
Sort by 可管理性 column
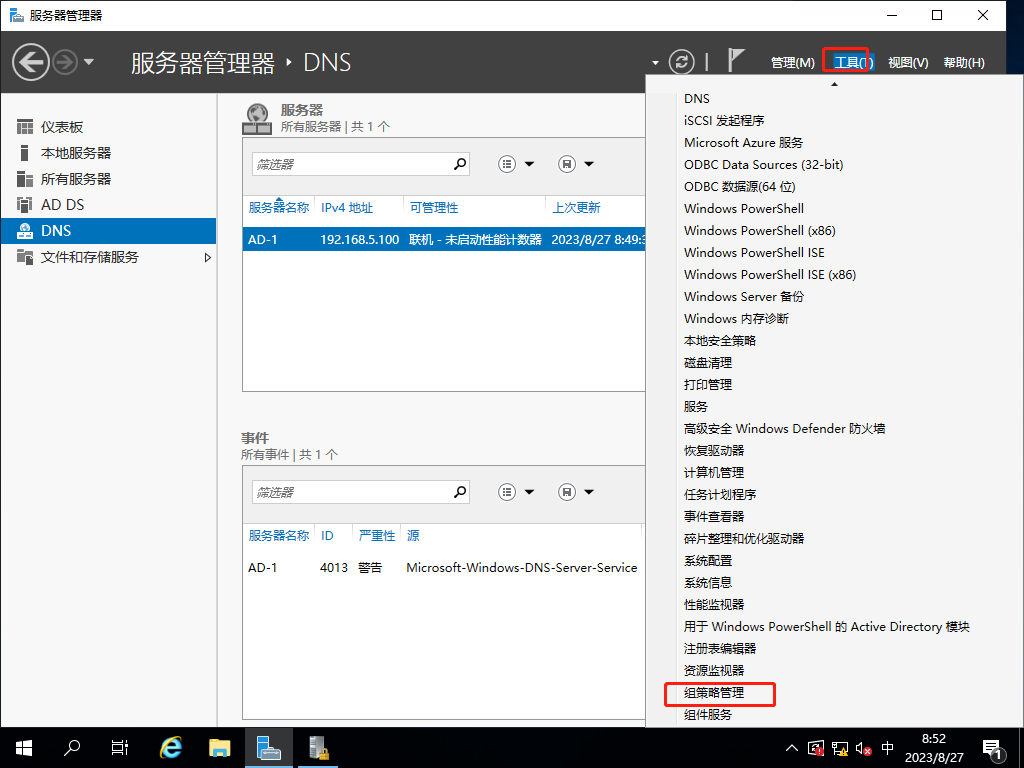[x=434, y=208]
